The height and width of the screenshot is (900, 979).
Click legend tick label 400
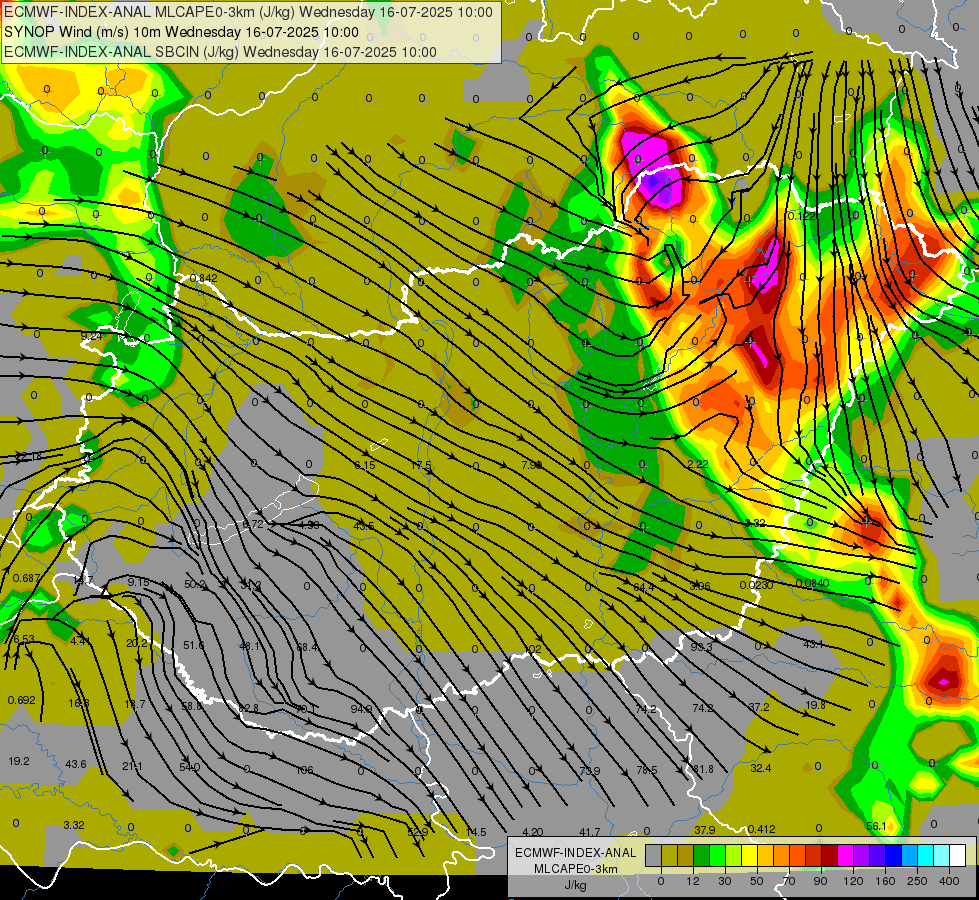(949, 881)
